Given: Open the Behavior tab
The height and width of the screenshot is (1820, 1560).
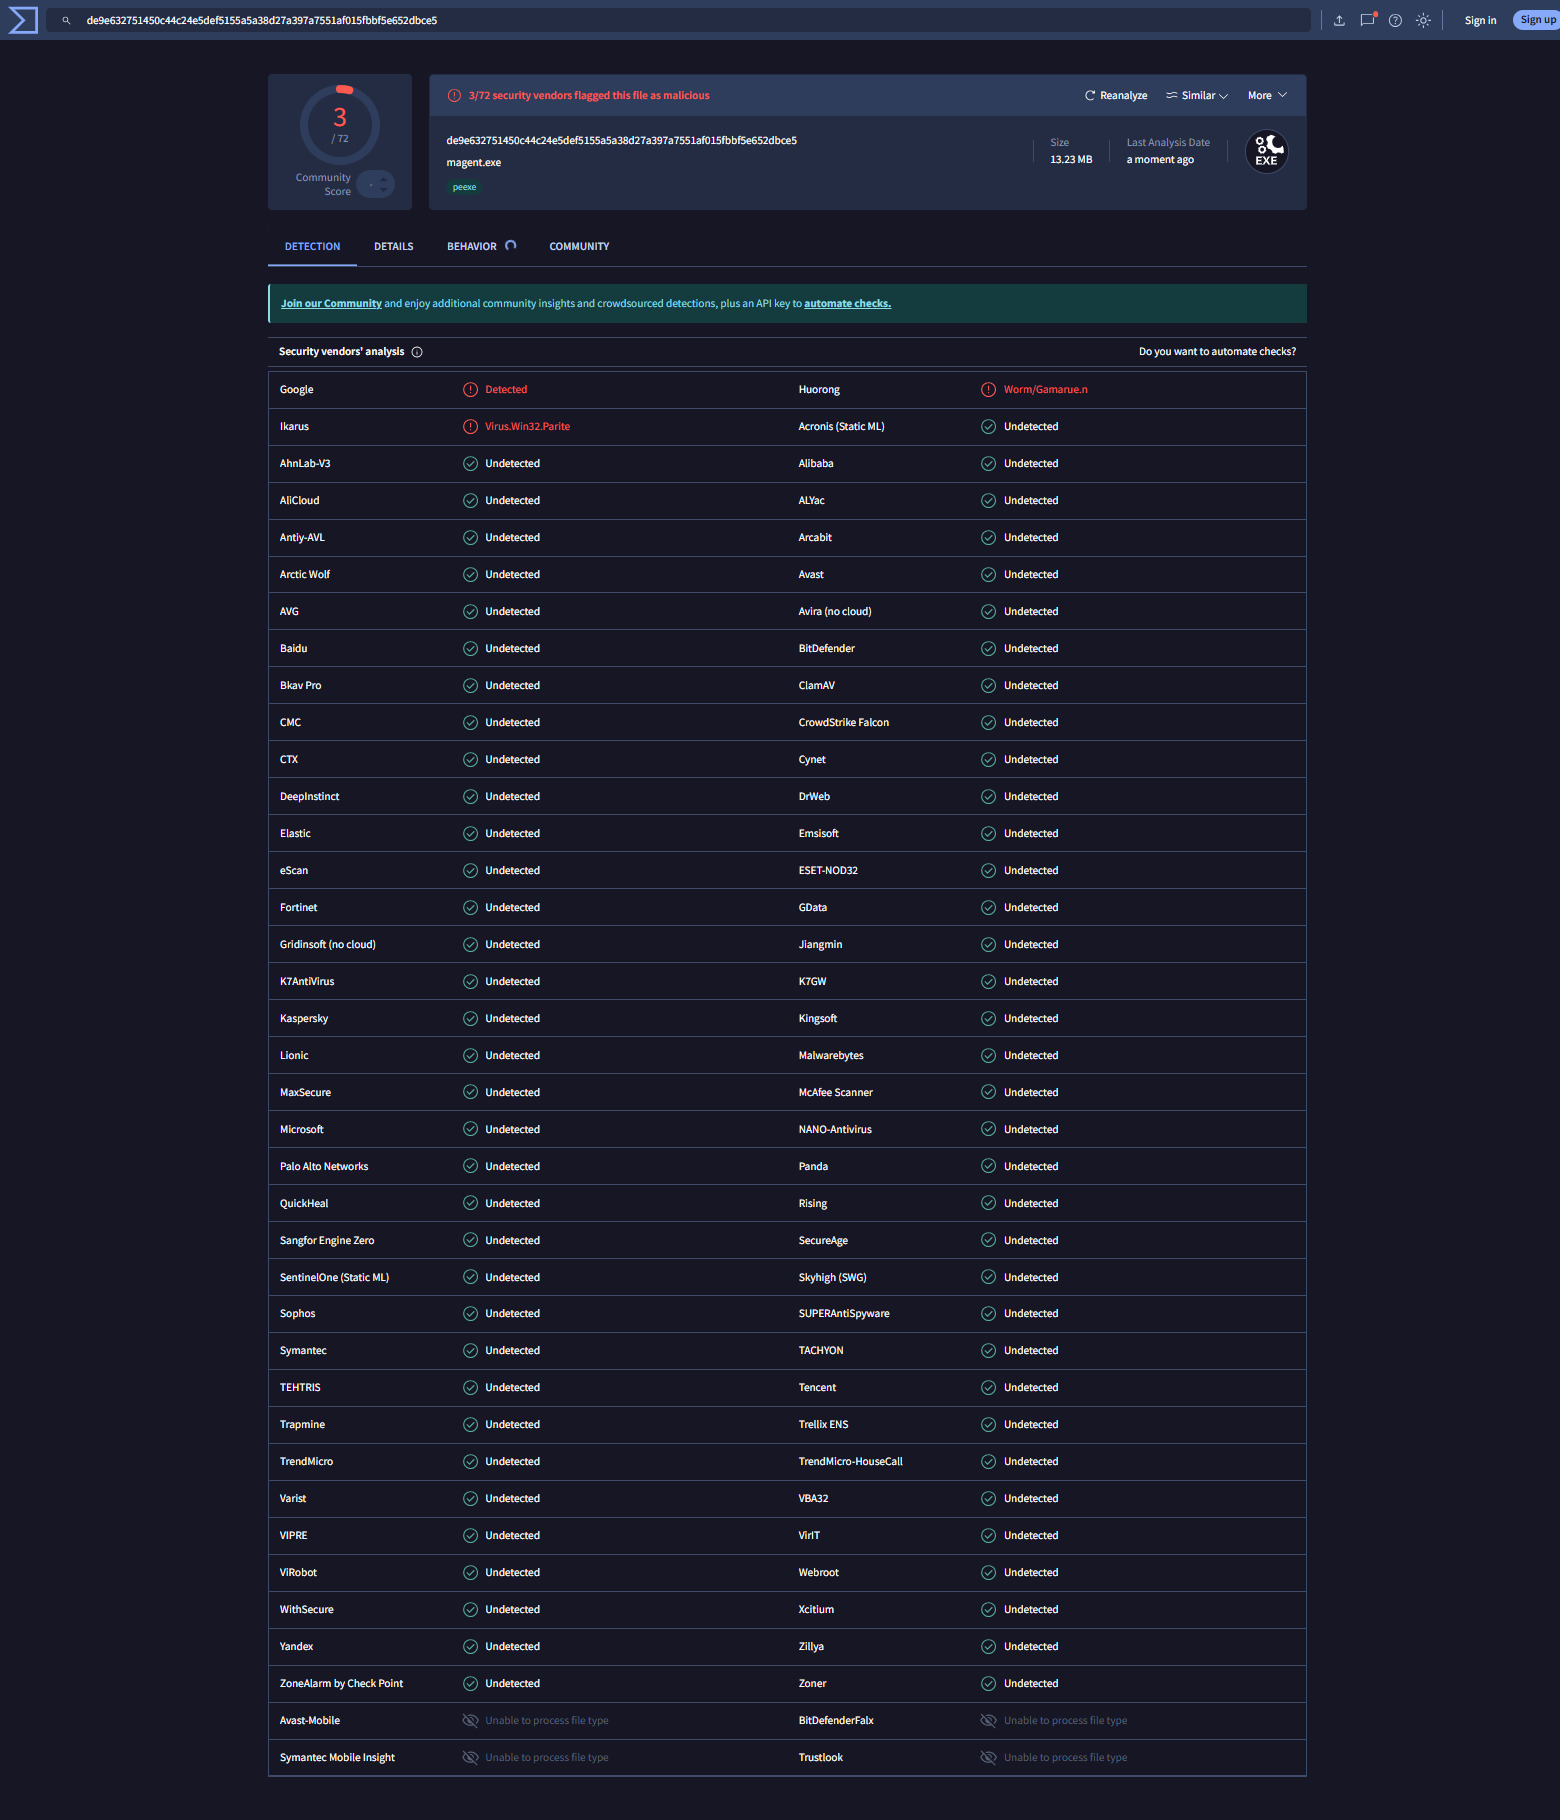Looking at the screenshot, I should coord(472,246).
